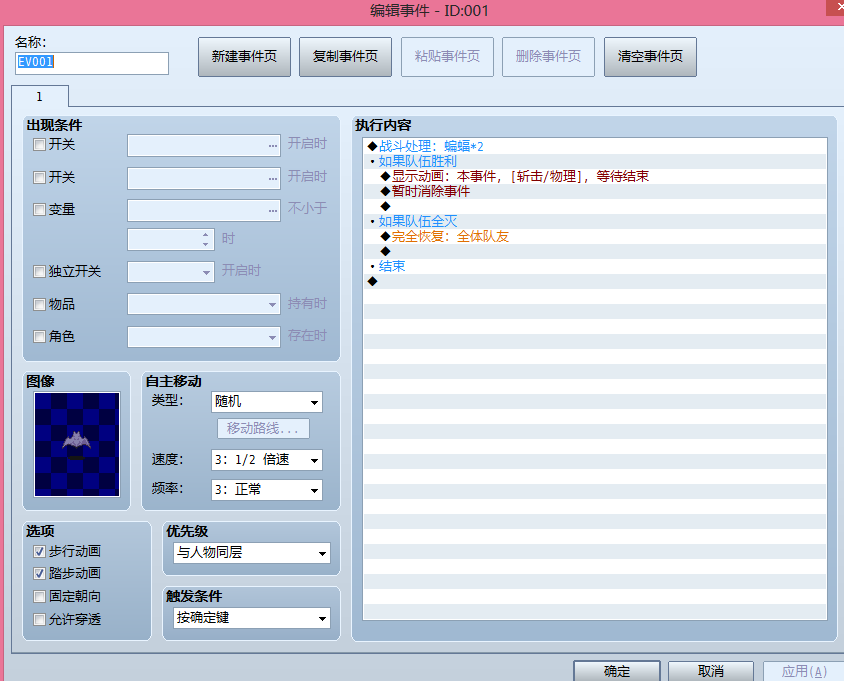Uncheck the 步行动画 option

(x=39, y=550)
